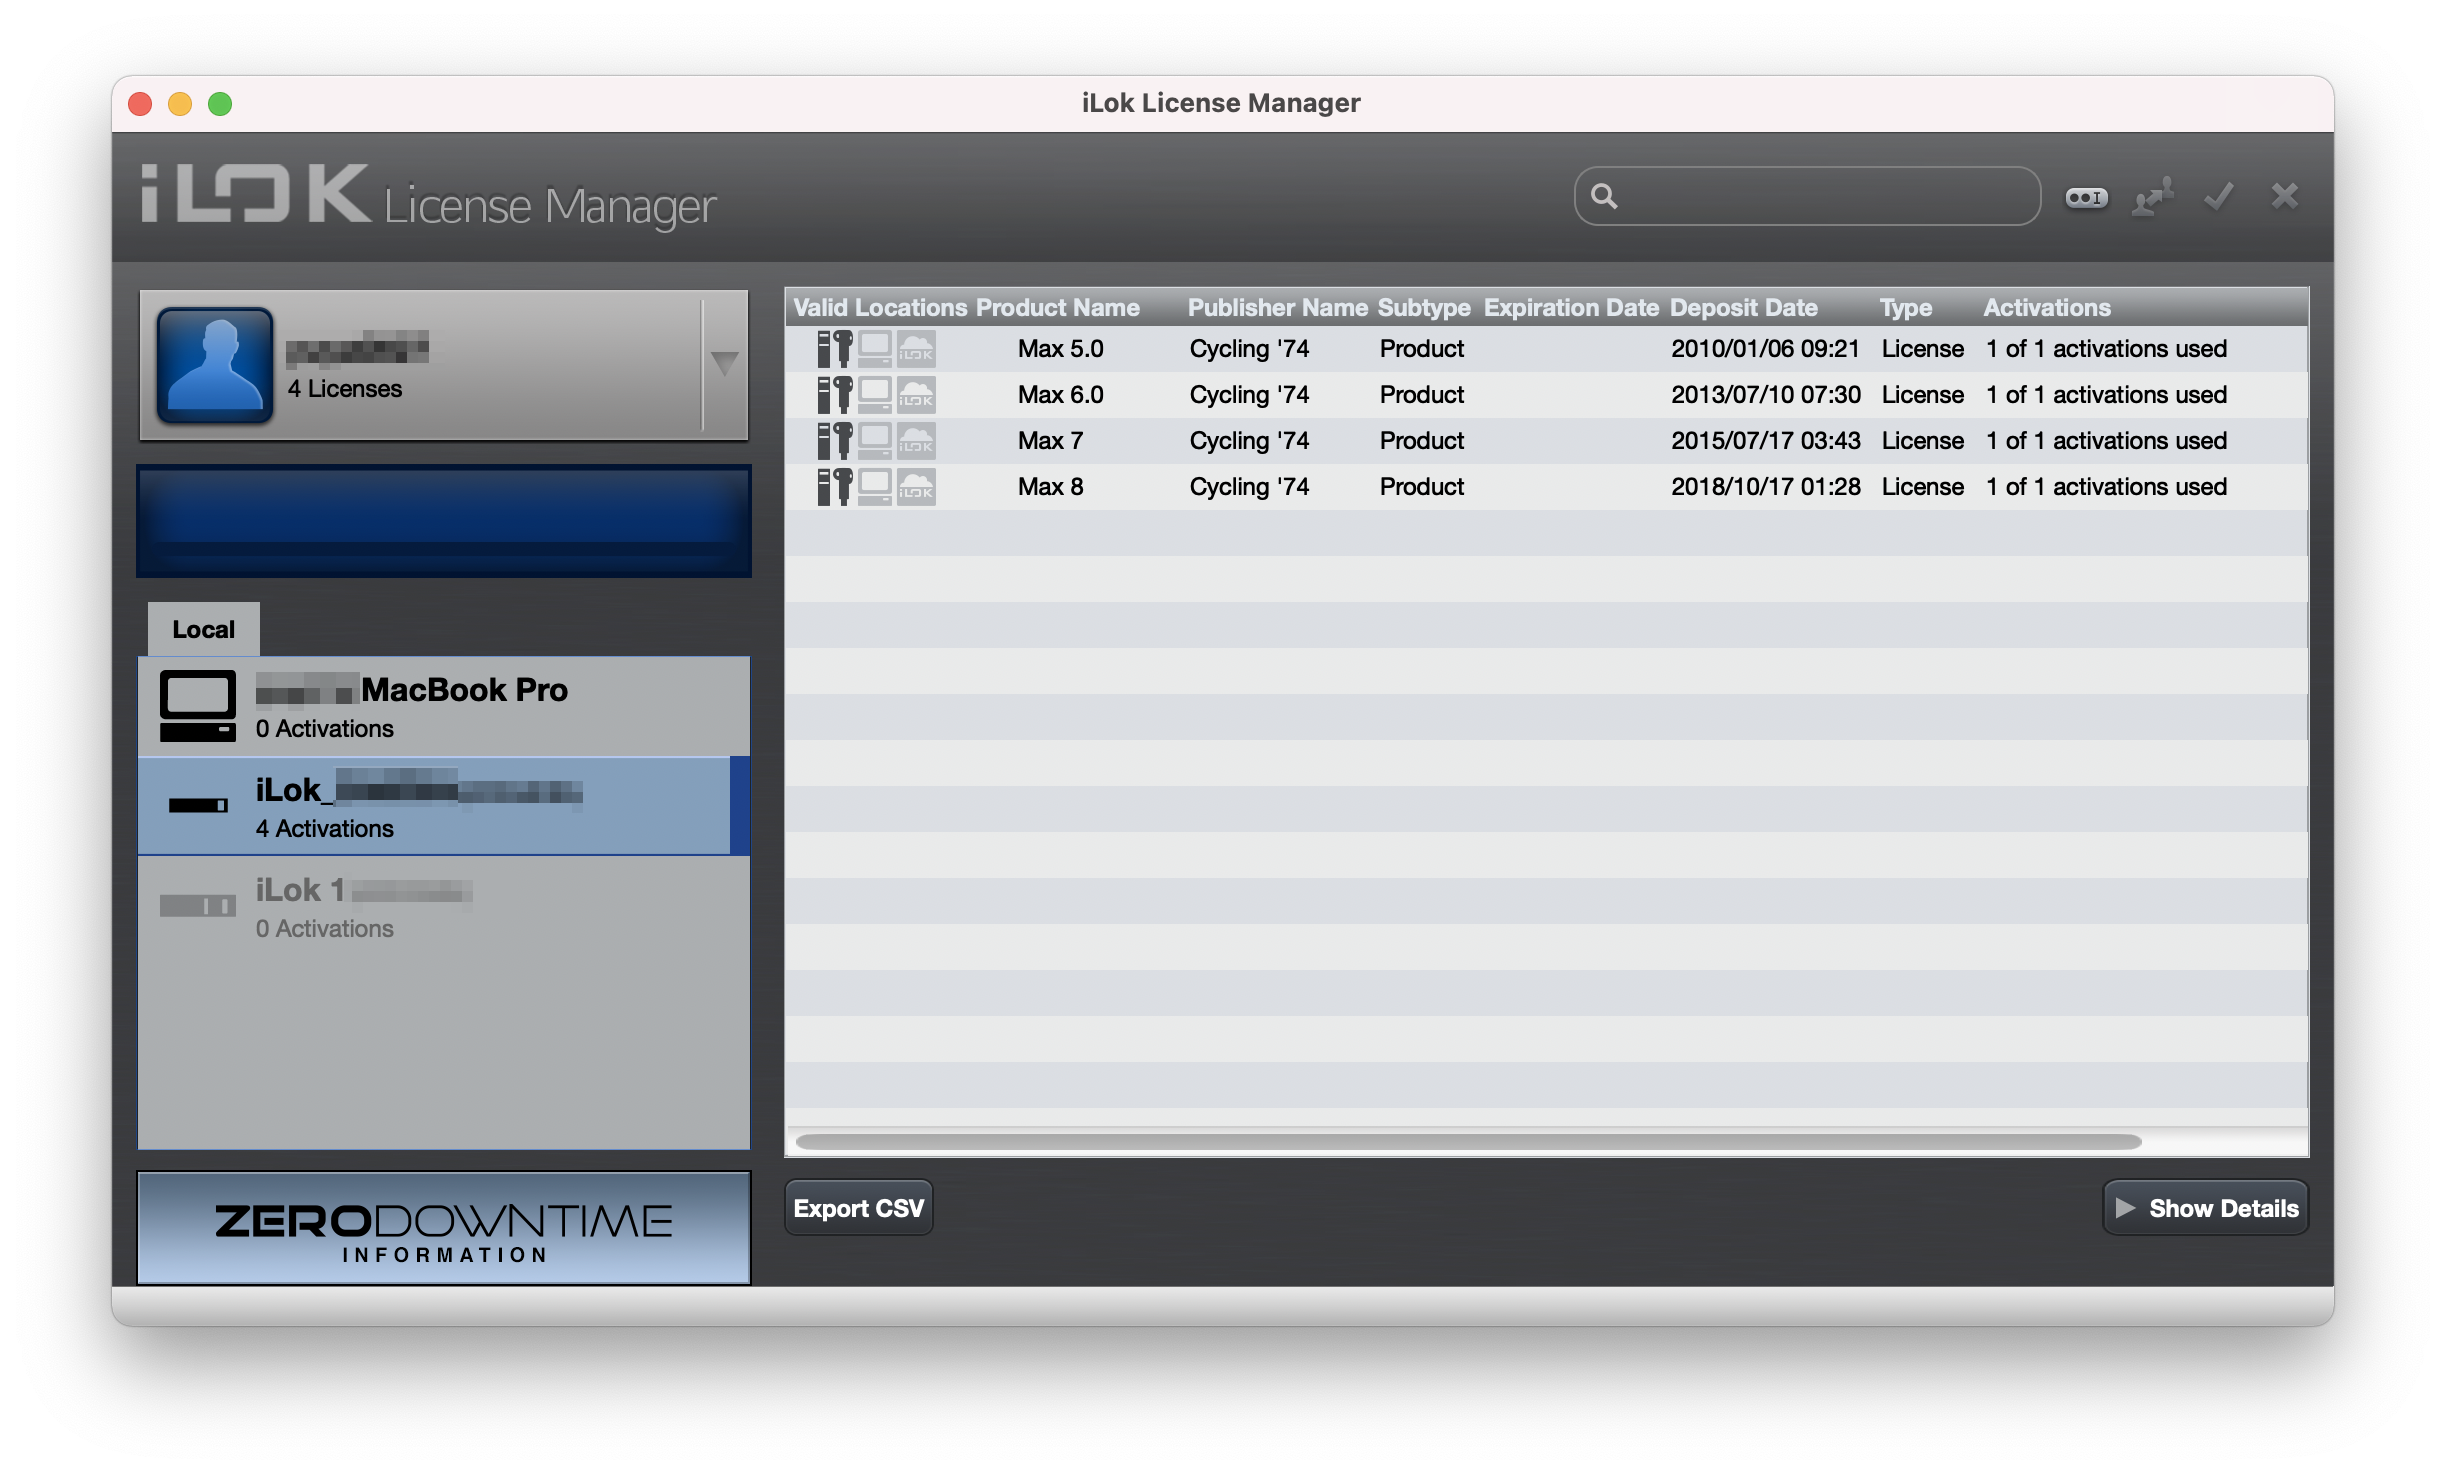The image size is (2446, 1474).
Task: Click the cloud iLok icon on the Max 5.0 row
Action: [x=916, y=349]
